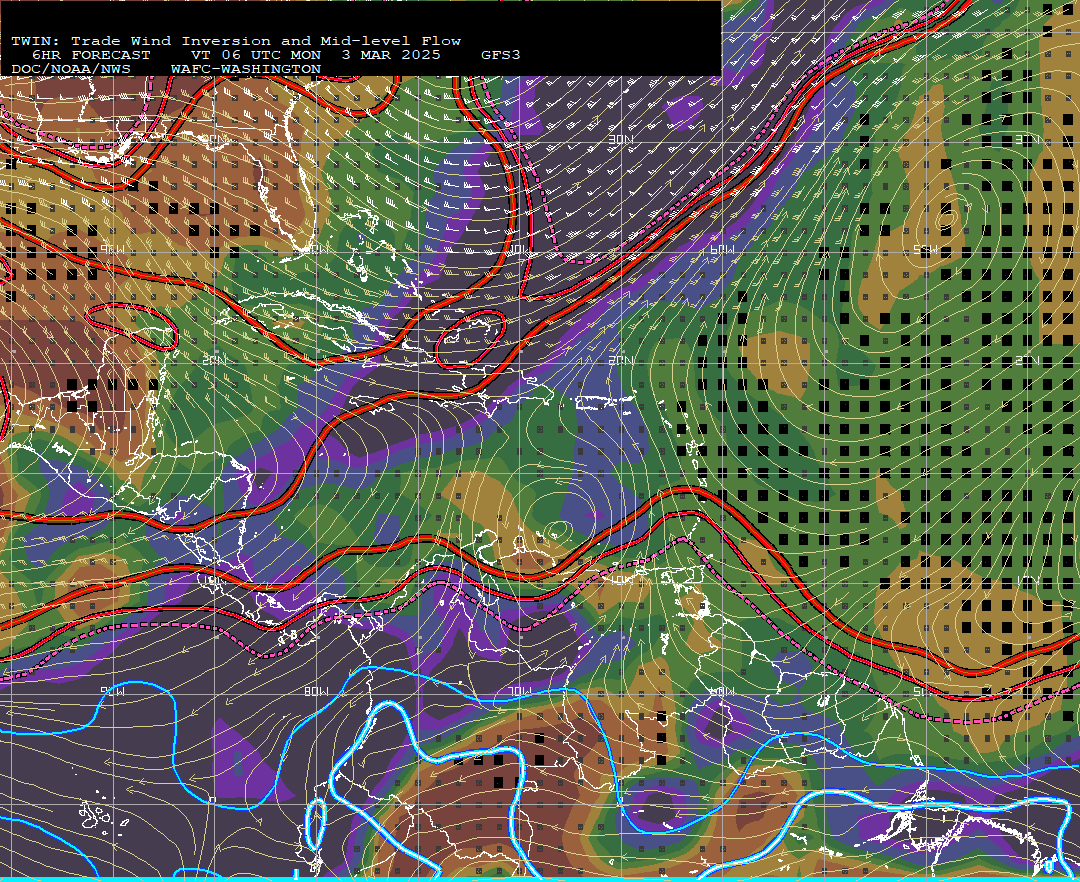Viewport: 1080px width, 882px height.
Task: Select the "DOC/NOAA/NWS" source text
Action: (x=71, y=70)
